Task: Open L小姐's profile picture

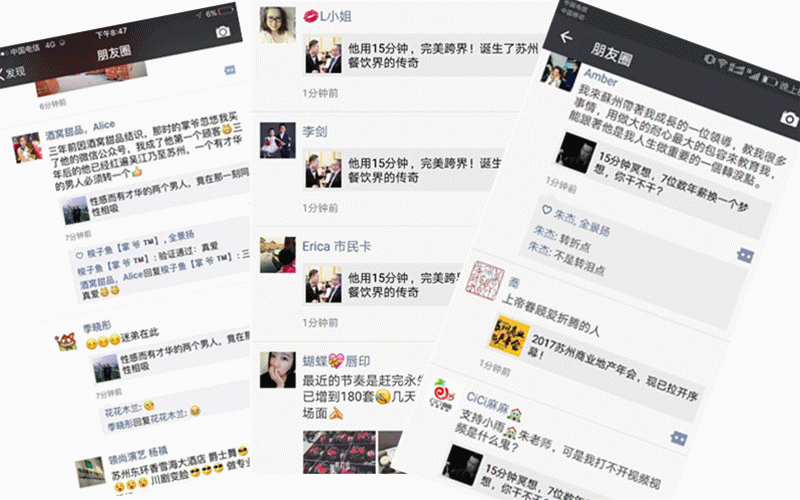Action: tap(278, 25)
